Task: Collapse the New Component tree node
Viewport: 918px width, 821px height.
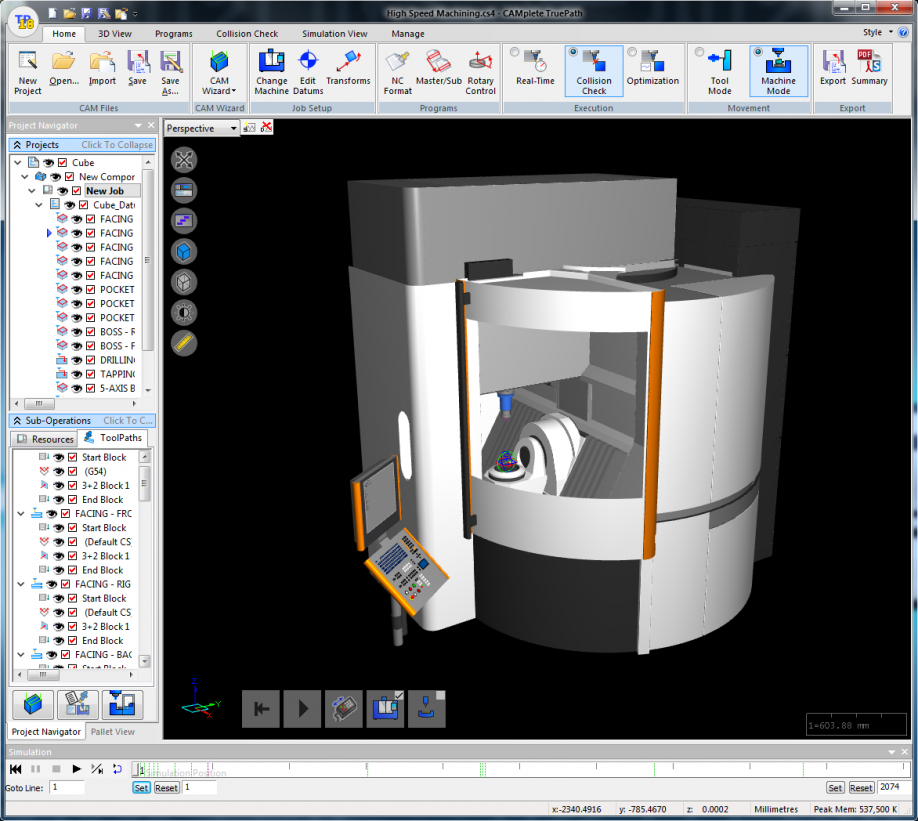Action: coord(25,176)
